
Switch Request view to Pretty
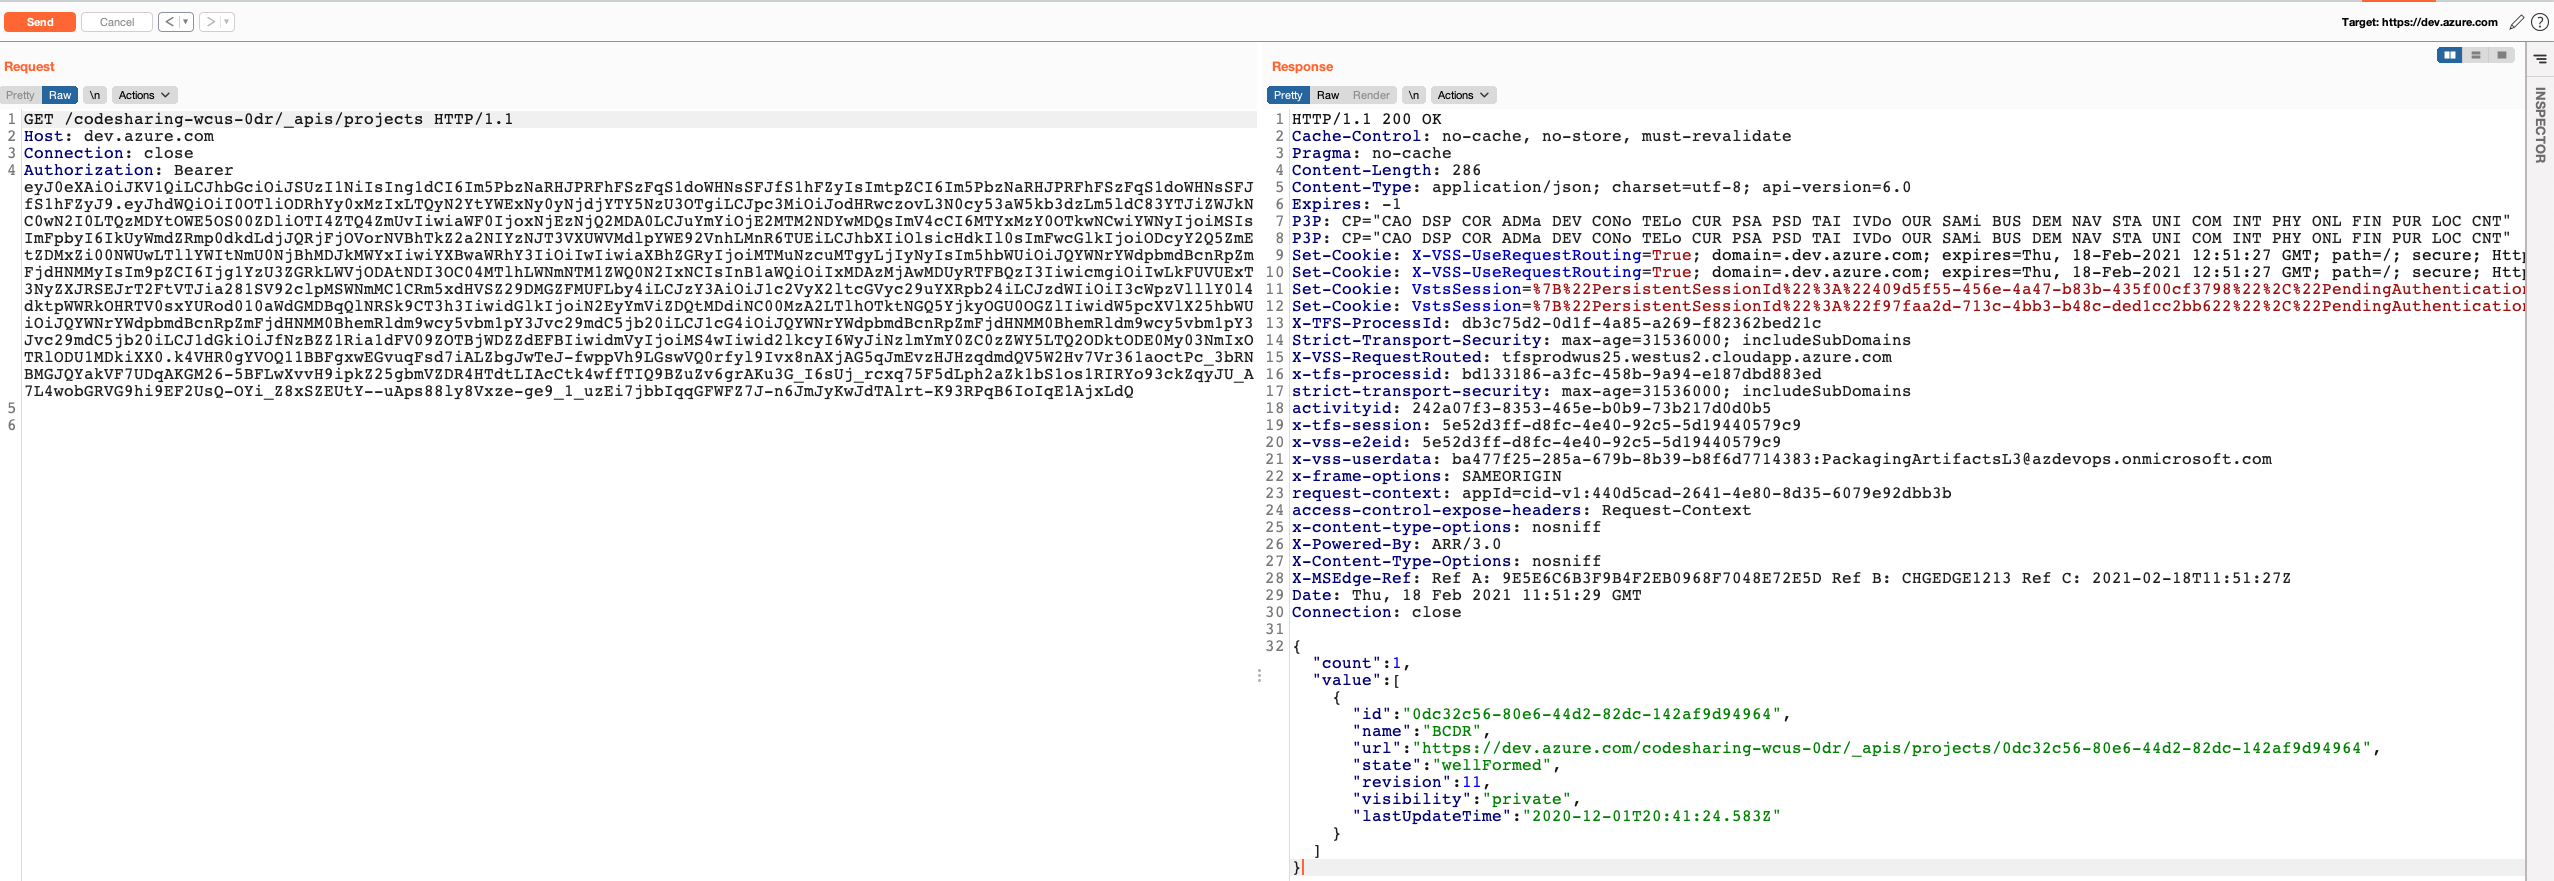click(20, 95)
